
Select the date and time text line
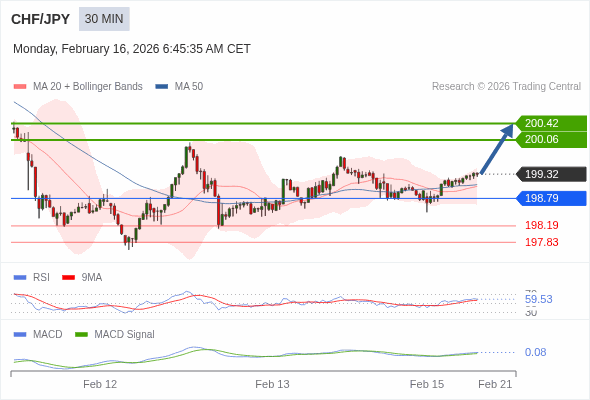(x=132, y=49)
